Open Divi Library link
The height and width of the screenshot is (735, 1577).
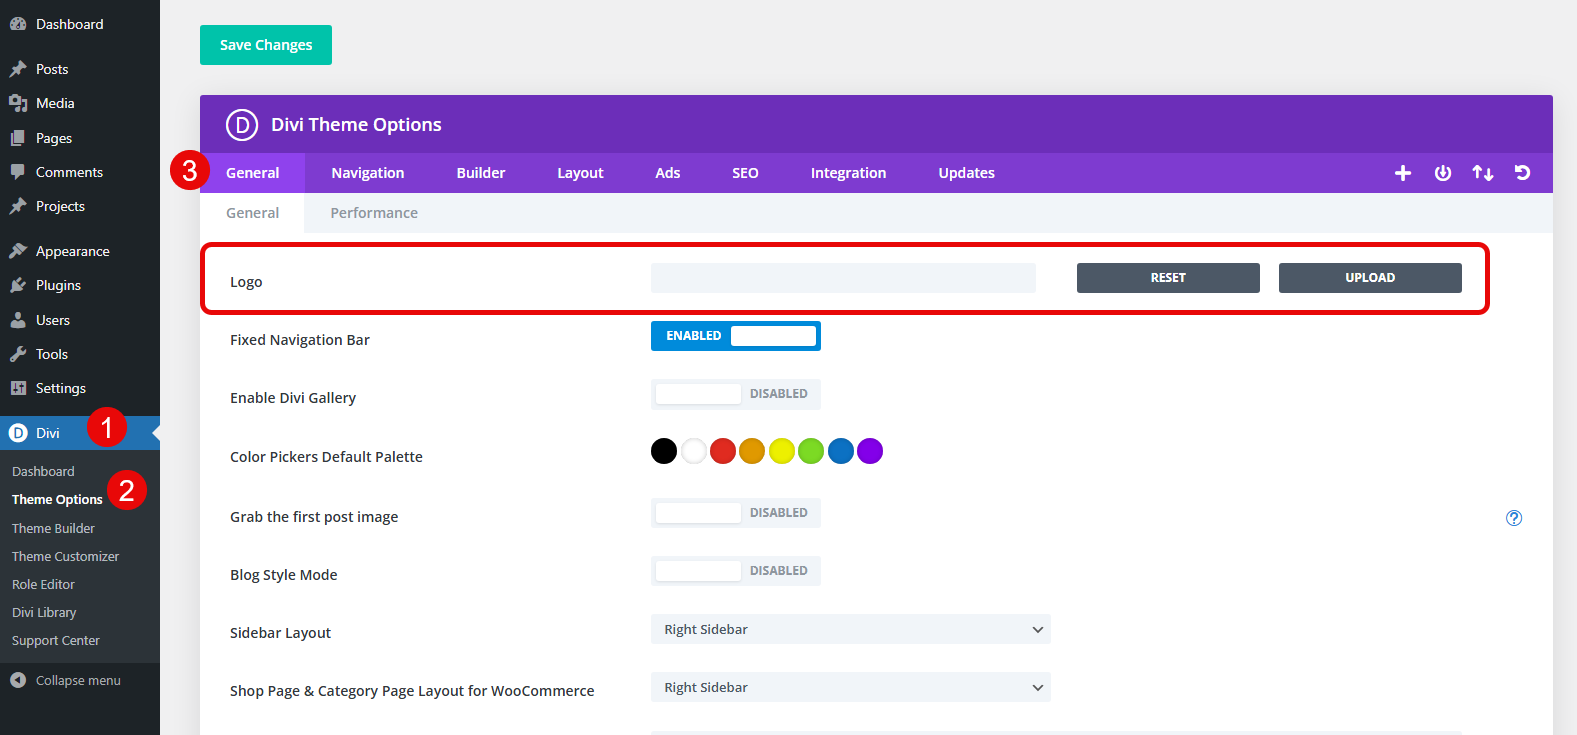(x=44, y=612)
